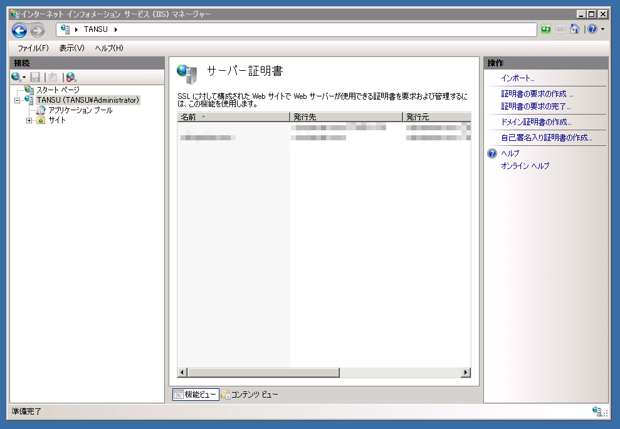Click the server certificates header icon
Viewport: 620px width, 429px height.
[187, 74]
